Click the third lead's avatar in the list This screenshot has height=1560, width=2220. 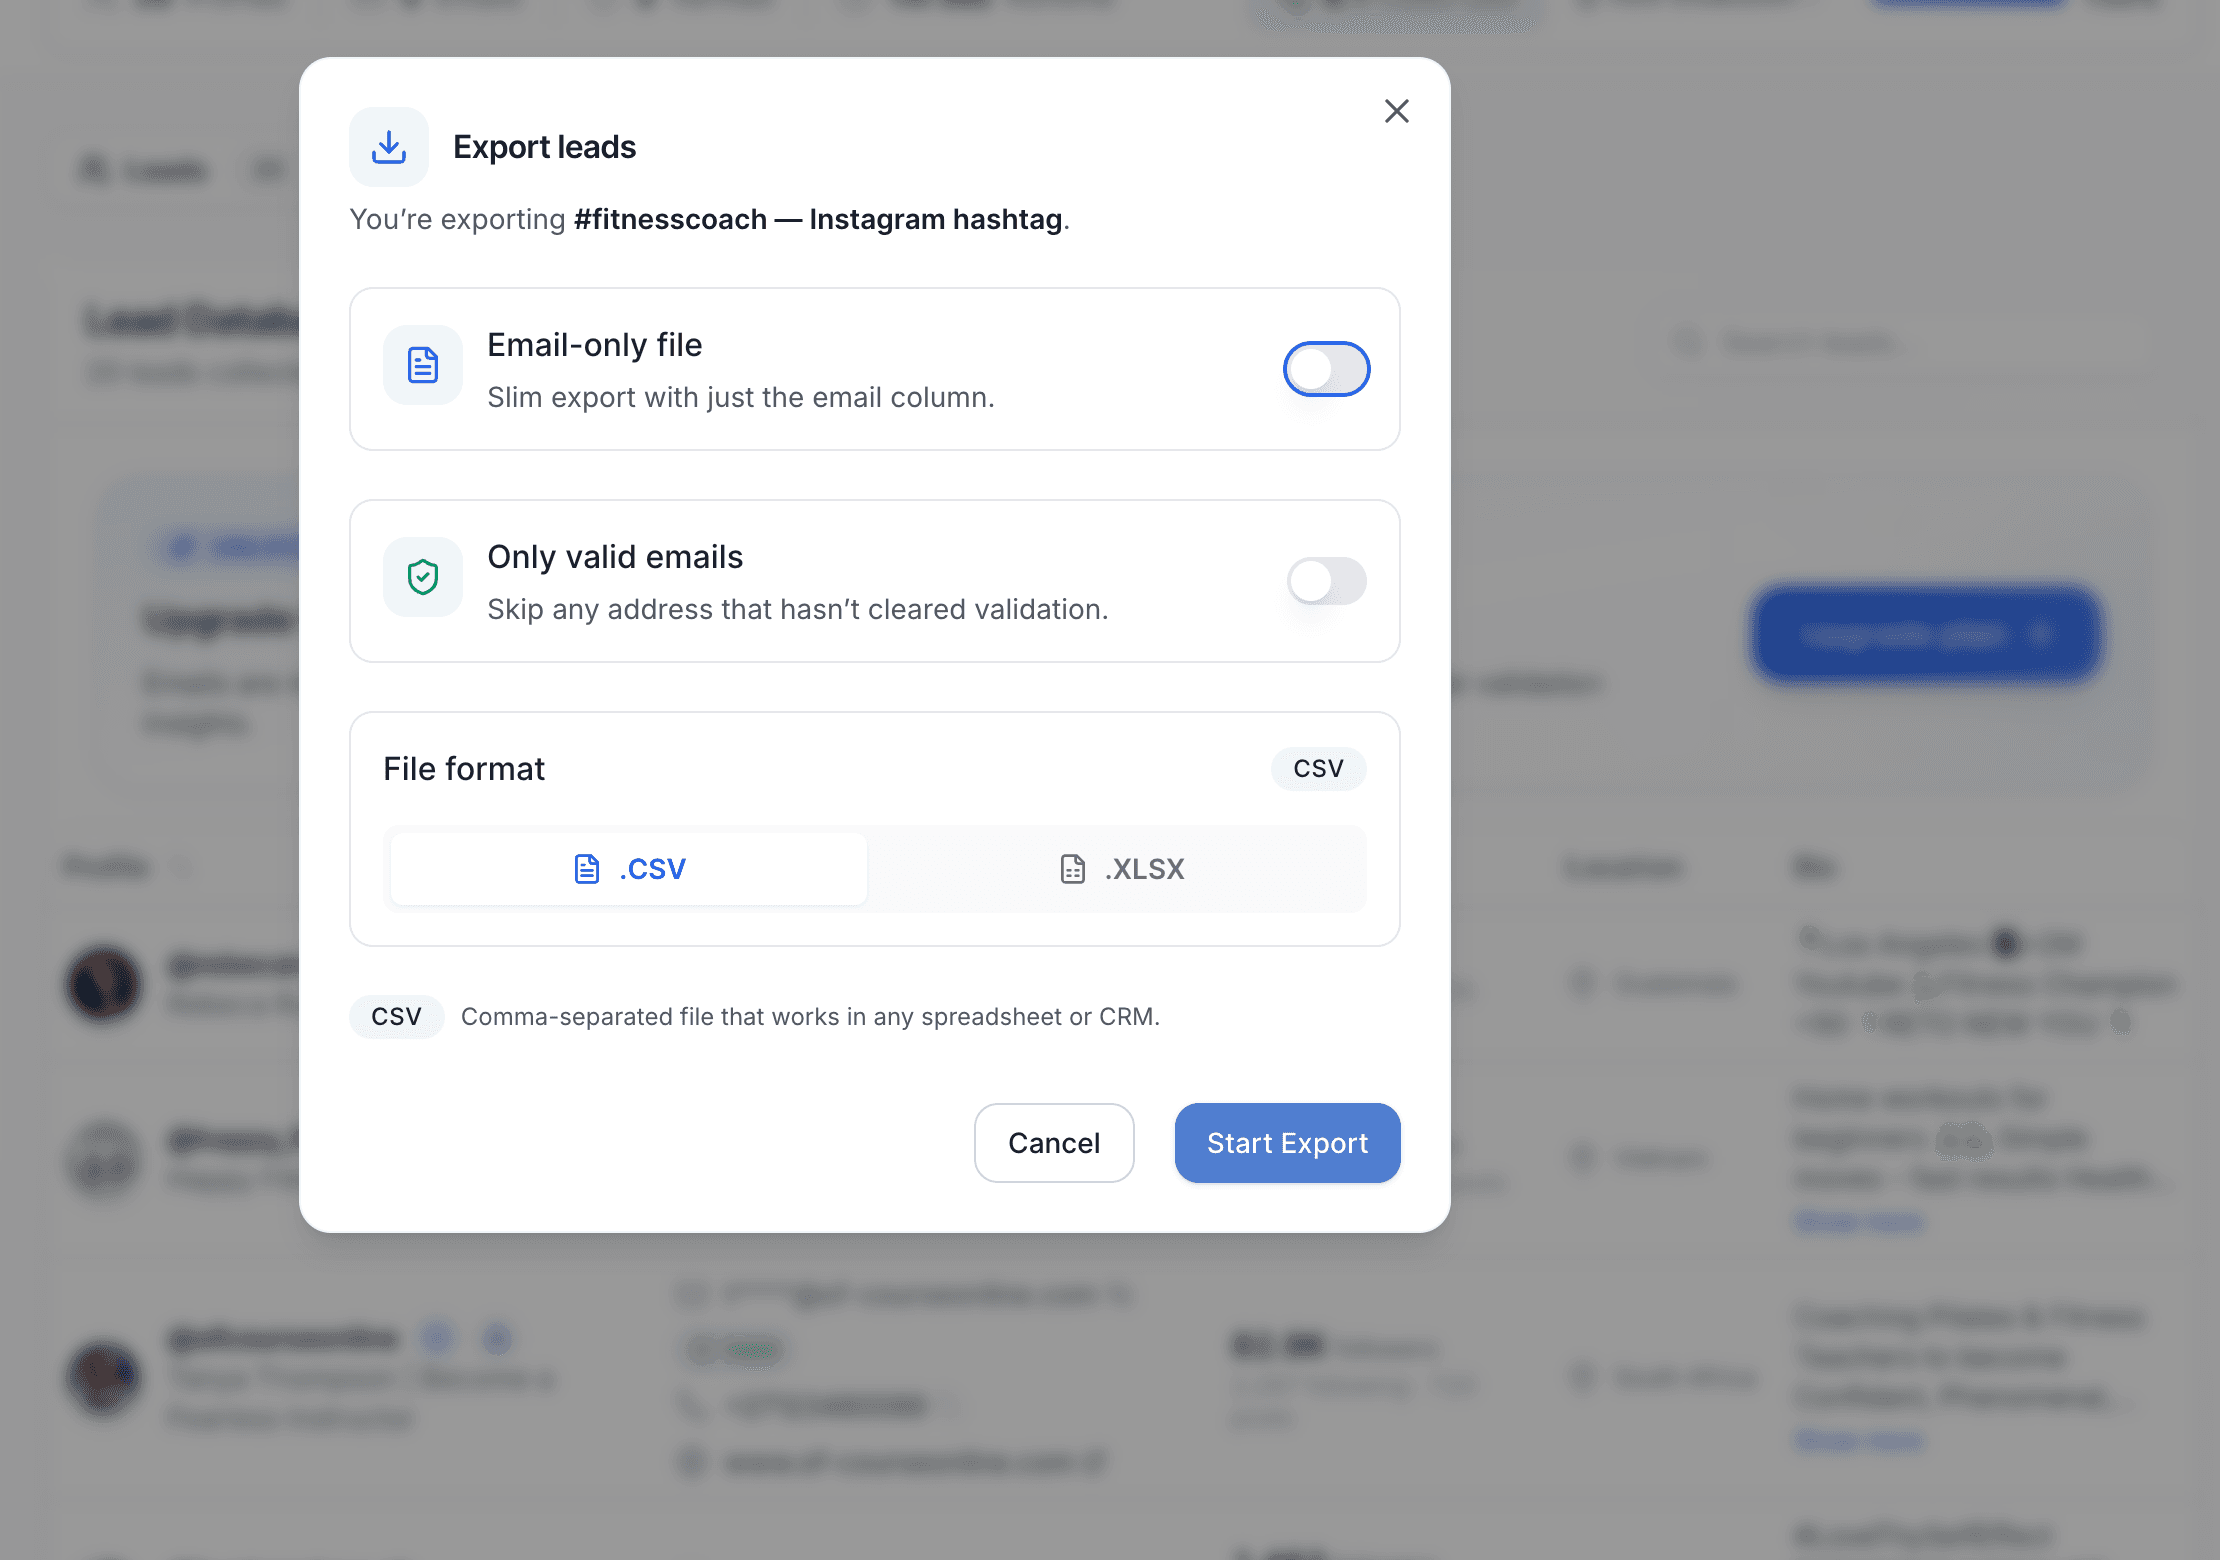coord(103,1377)
